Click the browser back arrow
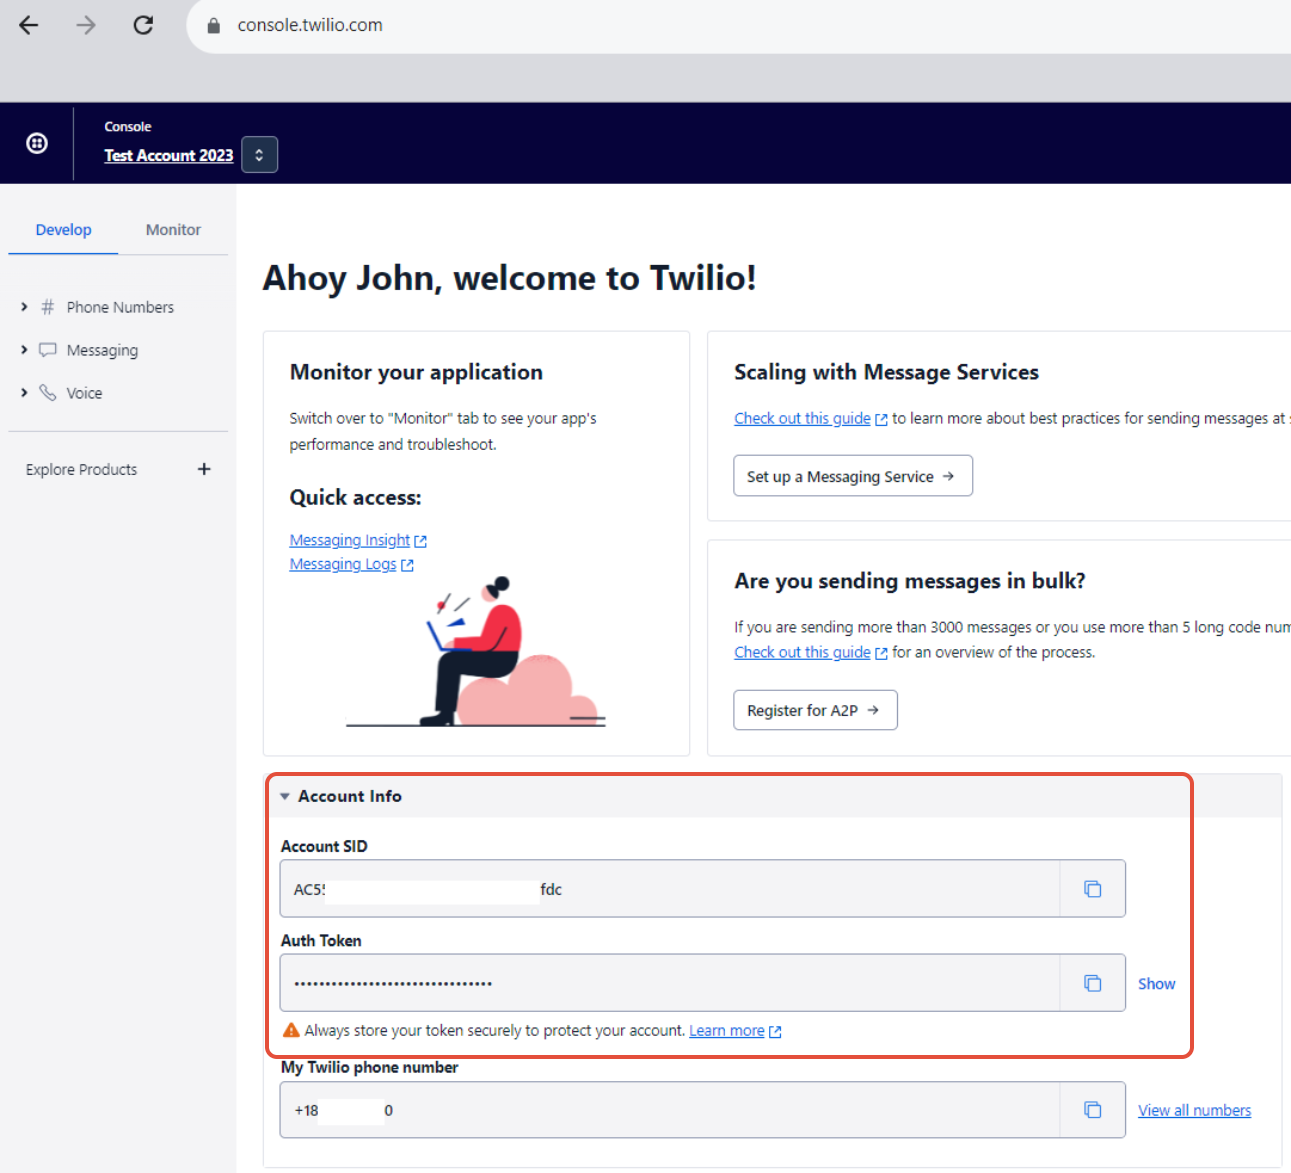1291x1173 pixels. tap(29, 25)
